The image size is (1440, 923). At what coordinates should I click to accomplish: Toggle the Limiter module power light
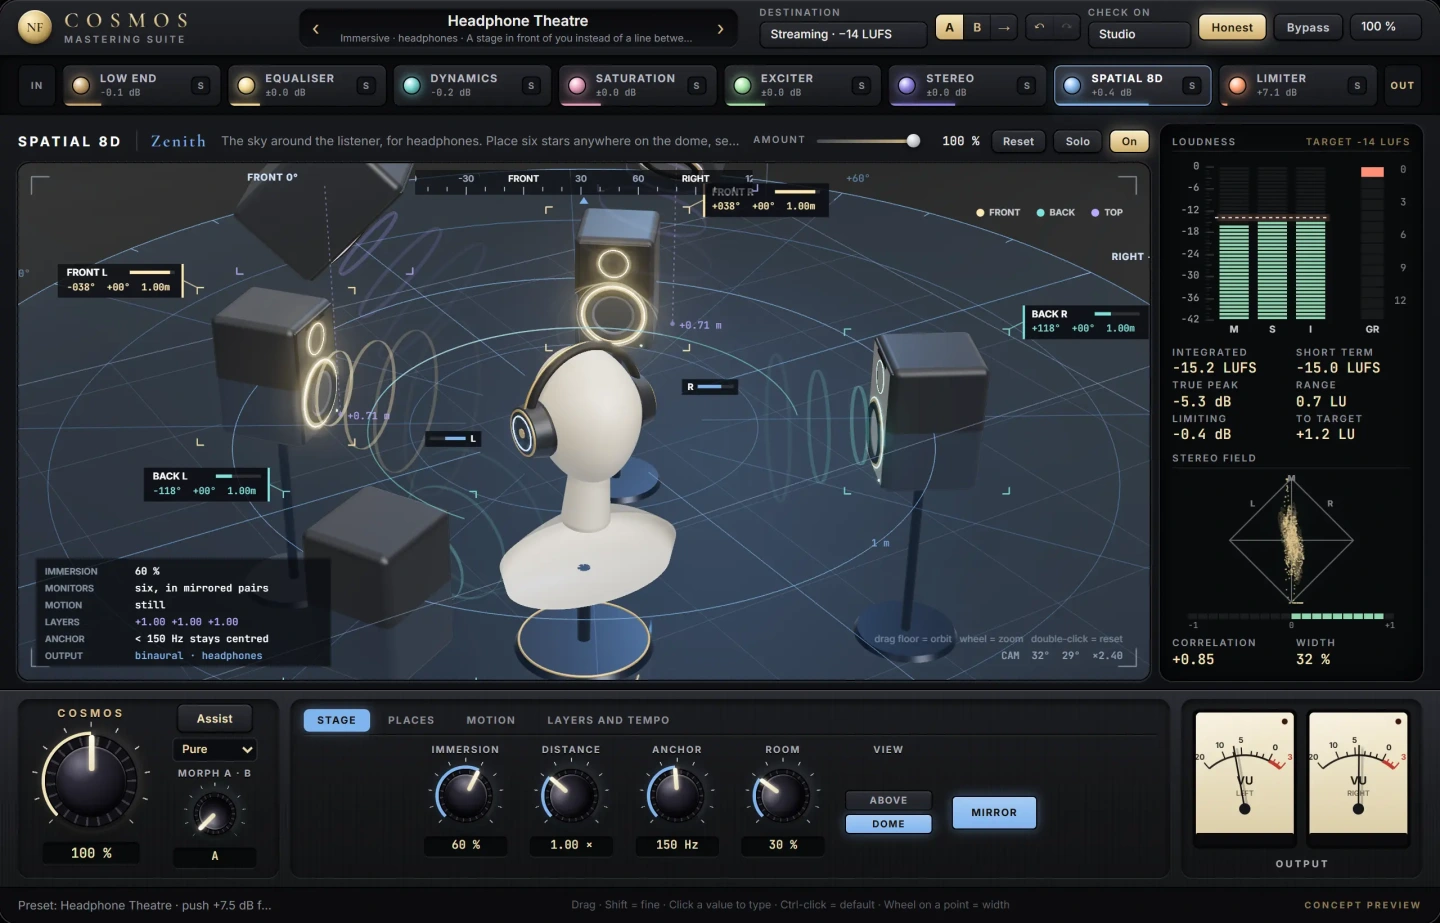pos(1238,86)
